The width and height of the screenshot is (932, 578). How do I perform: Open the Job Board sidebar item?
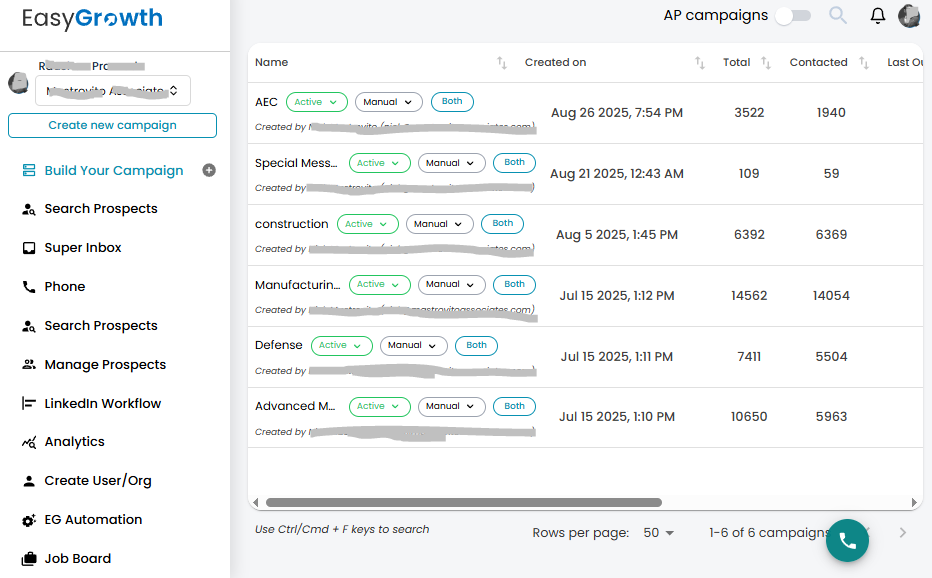click(77, 559)
